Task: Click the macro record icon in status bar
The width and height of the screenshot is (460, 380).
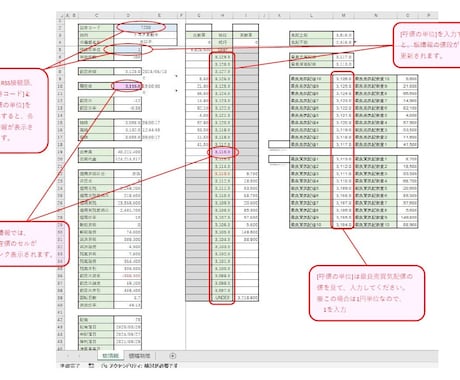Action: pyautogui.click(x=91, y=366)
